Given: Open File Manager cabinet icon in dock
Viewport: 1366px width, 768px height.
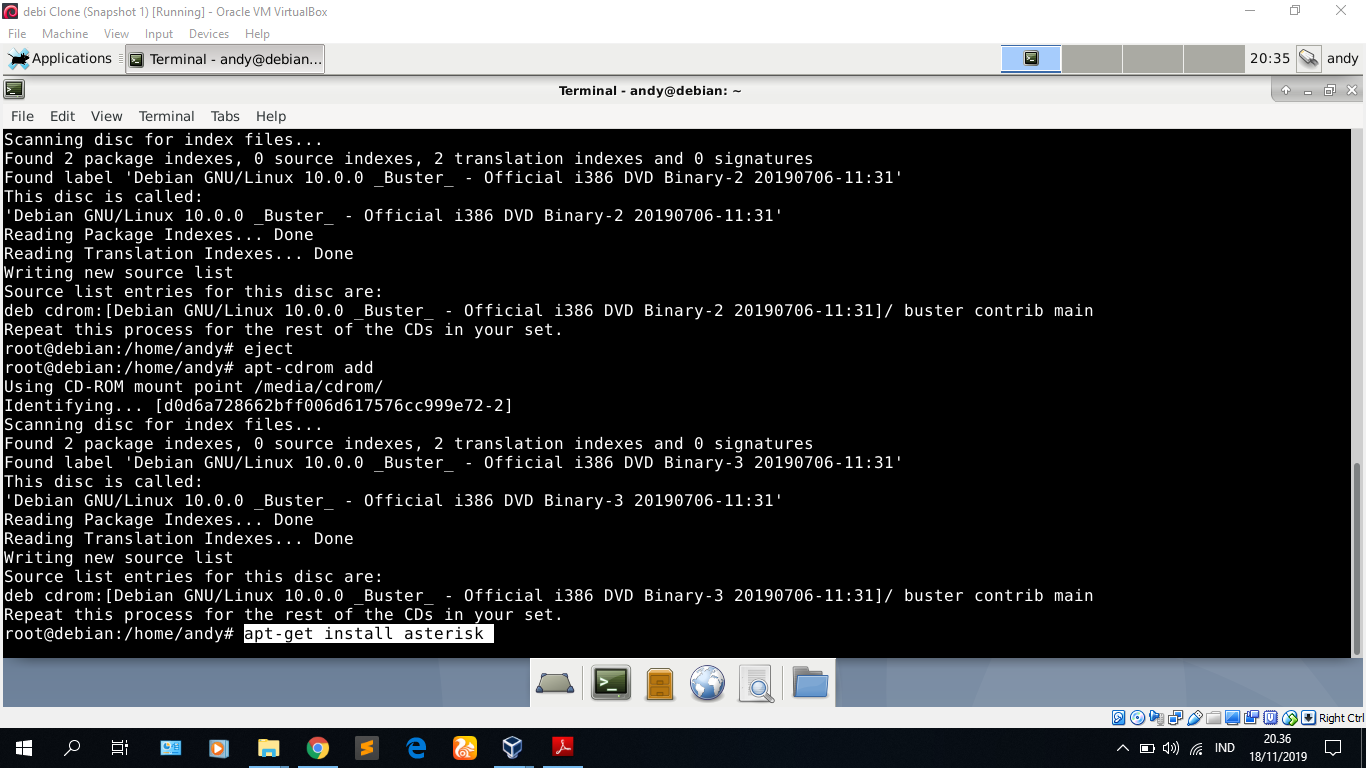Looking at the screenshot, I should pyautogui.click(x=660, y=684).
